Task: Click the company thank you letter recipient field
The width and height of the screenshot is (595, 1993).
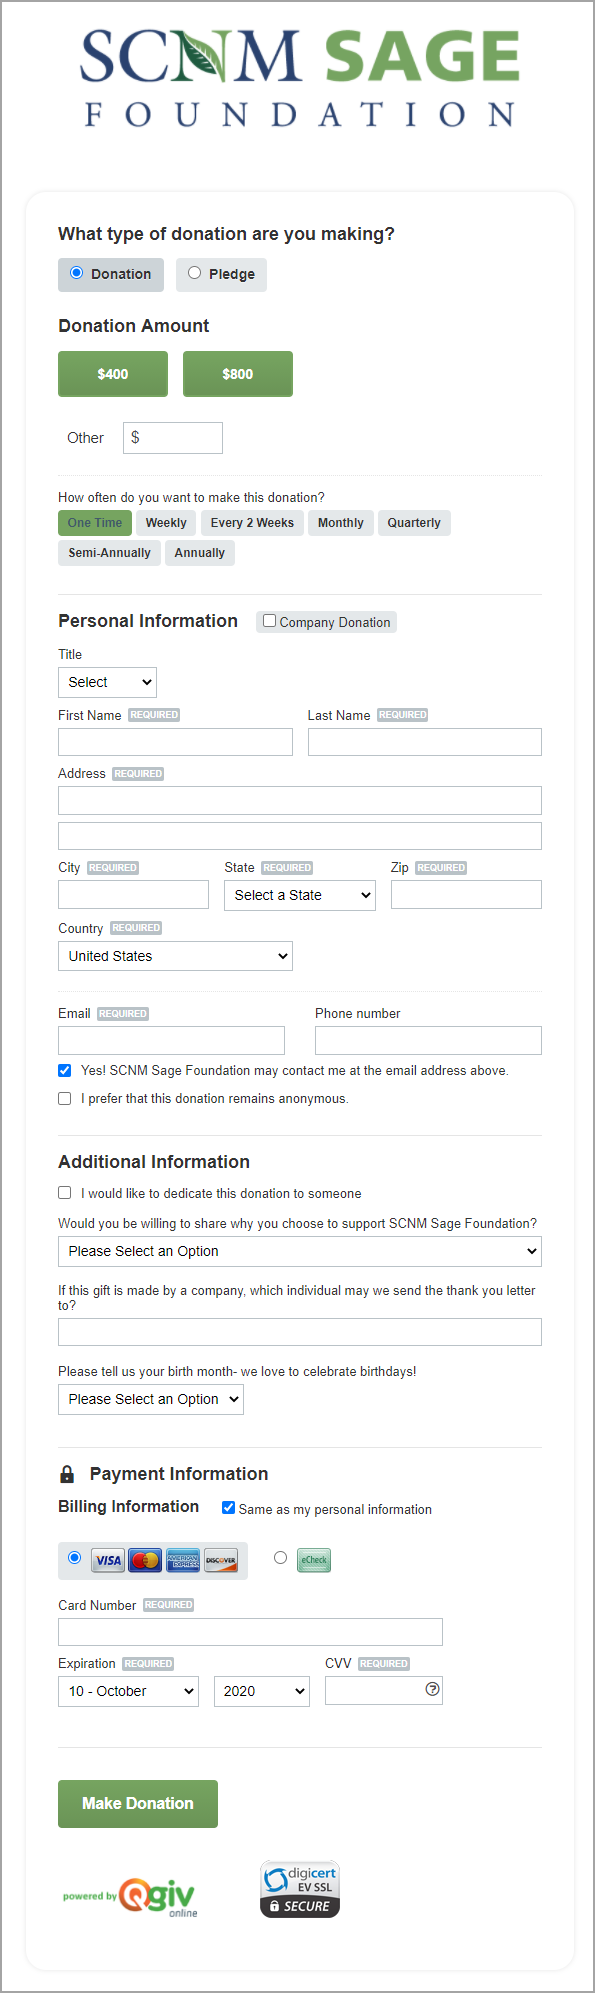Action: click(x=300, y=1332)
